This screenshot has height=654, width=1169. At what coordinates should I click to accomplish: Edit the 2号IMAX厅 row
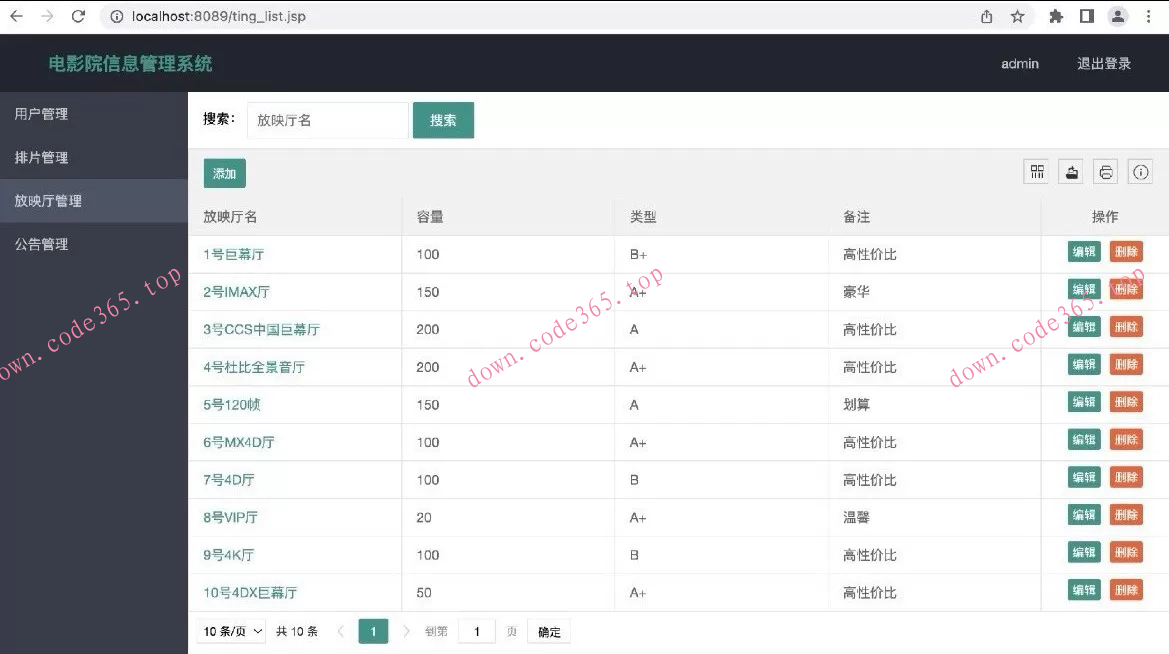tap(1084, 289)
